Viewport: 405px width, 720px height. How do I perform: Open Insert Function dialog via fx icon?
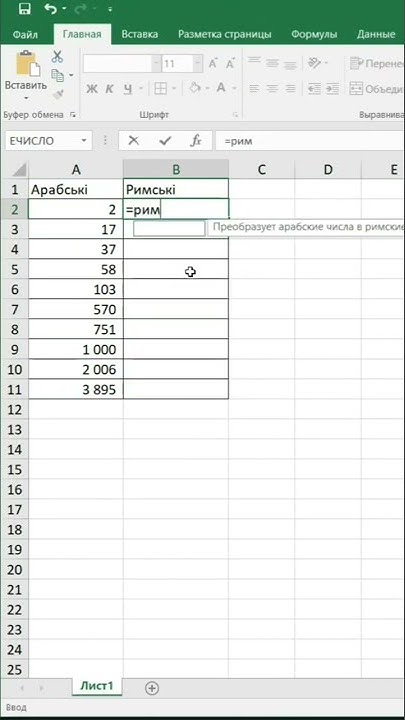coord(196,141)
